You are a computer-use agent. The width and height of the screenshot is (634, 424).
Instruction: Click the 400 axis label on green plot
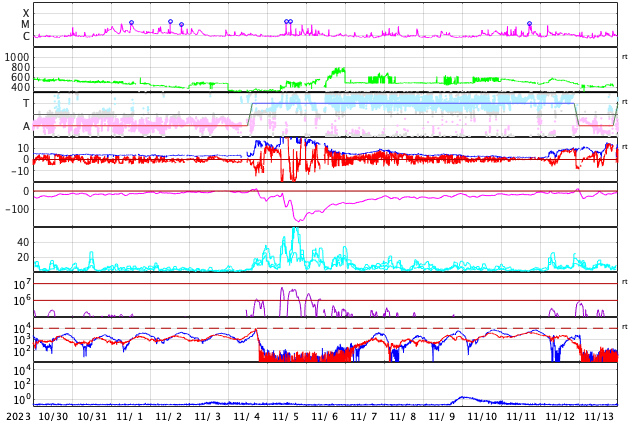tap(20, 87)
